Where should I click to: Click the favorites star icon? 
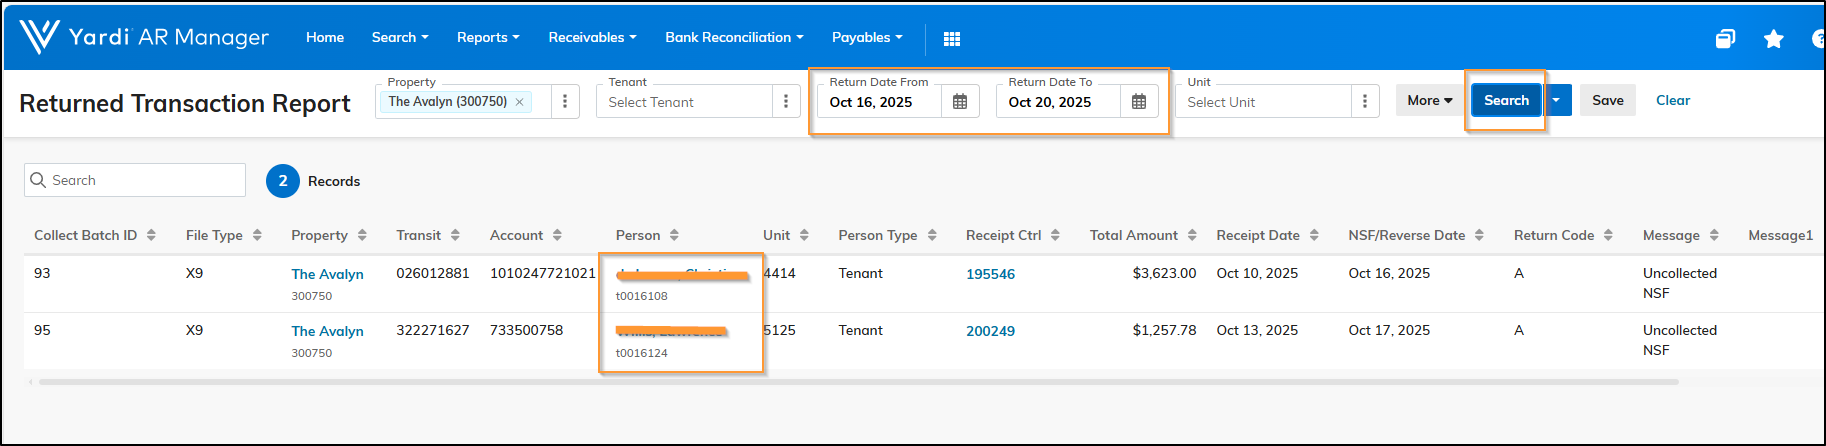click(x=1773, y=39)
